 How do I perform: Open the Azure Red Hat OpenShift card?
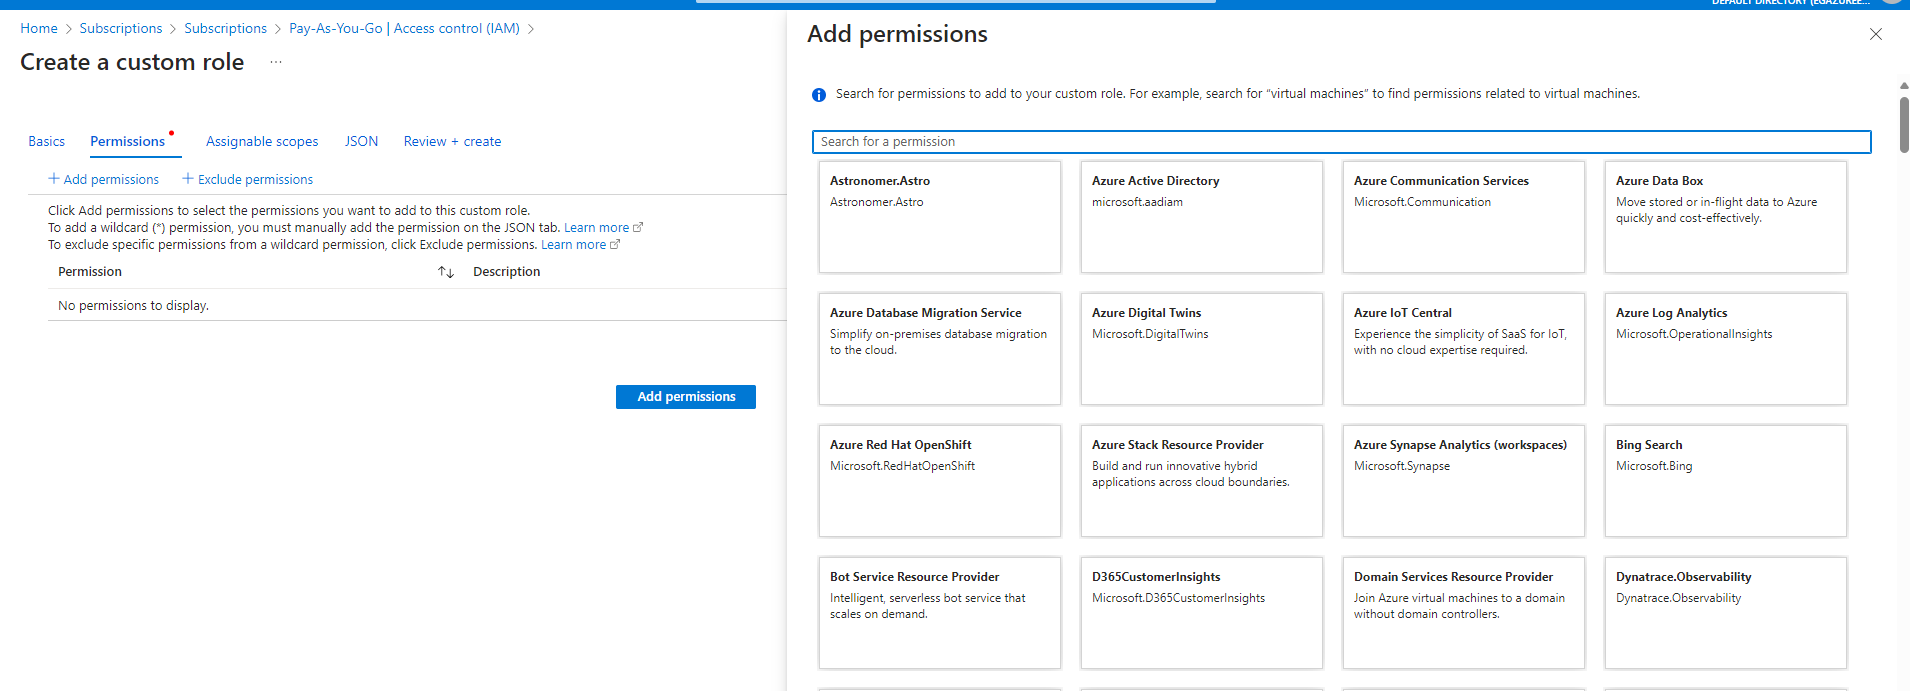pos(940,481)
